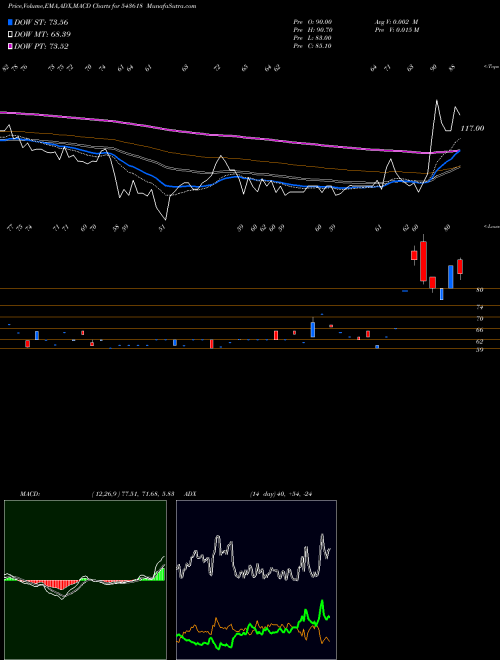
Task: Select the 'DOW ST: 73.56' label
Action: pyautogui.click(x=41, y=22)
